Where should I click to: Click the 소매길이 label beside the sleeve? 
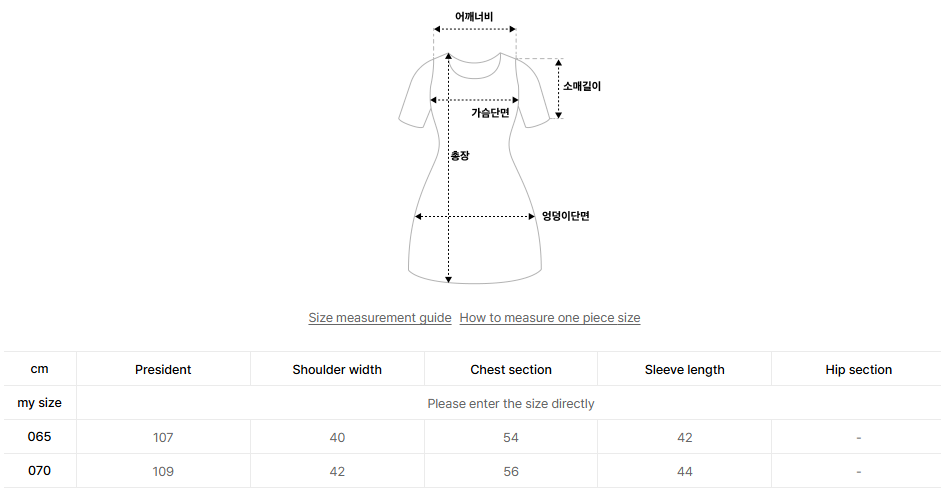(582, 87)
